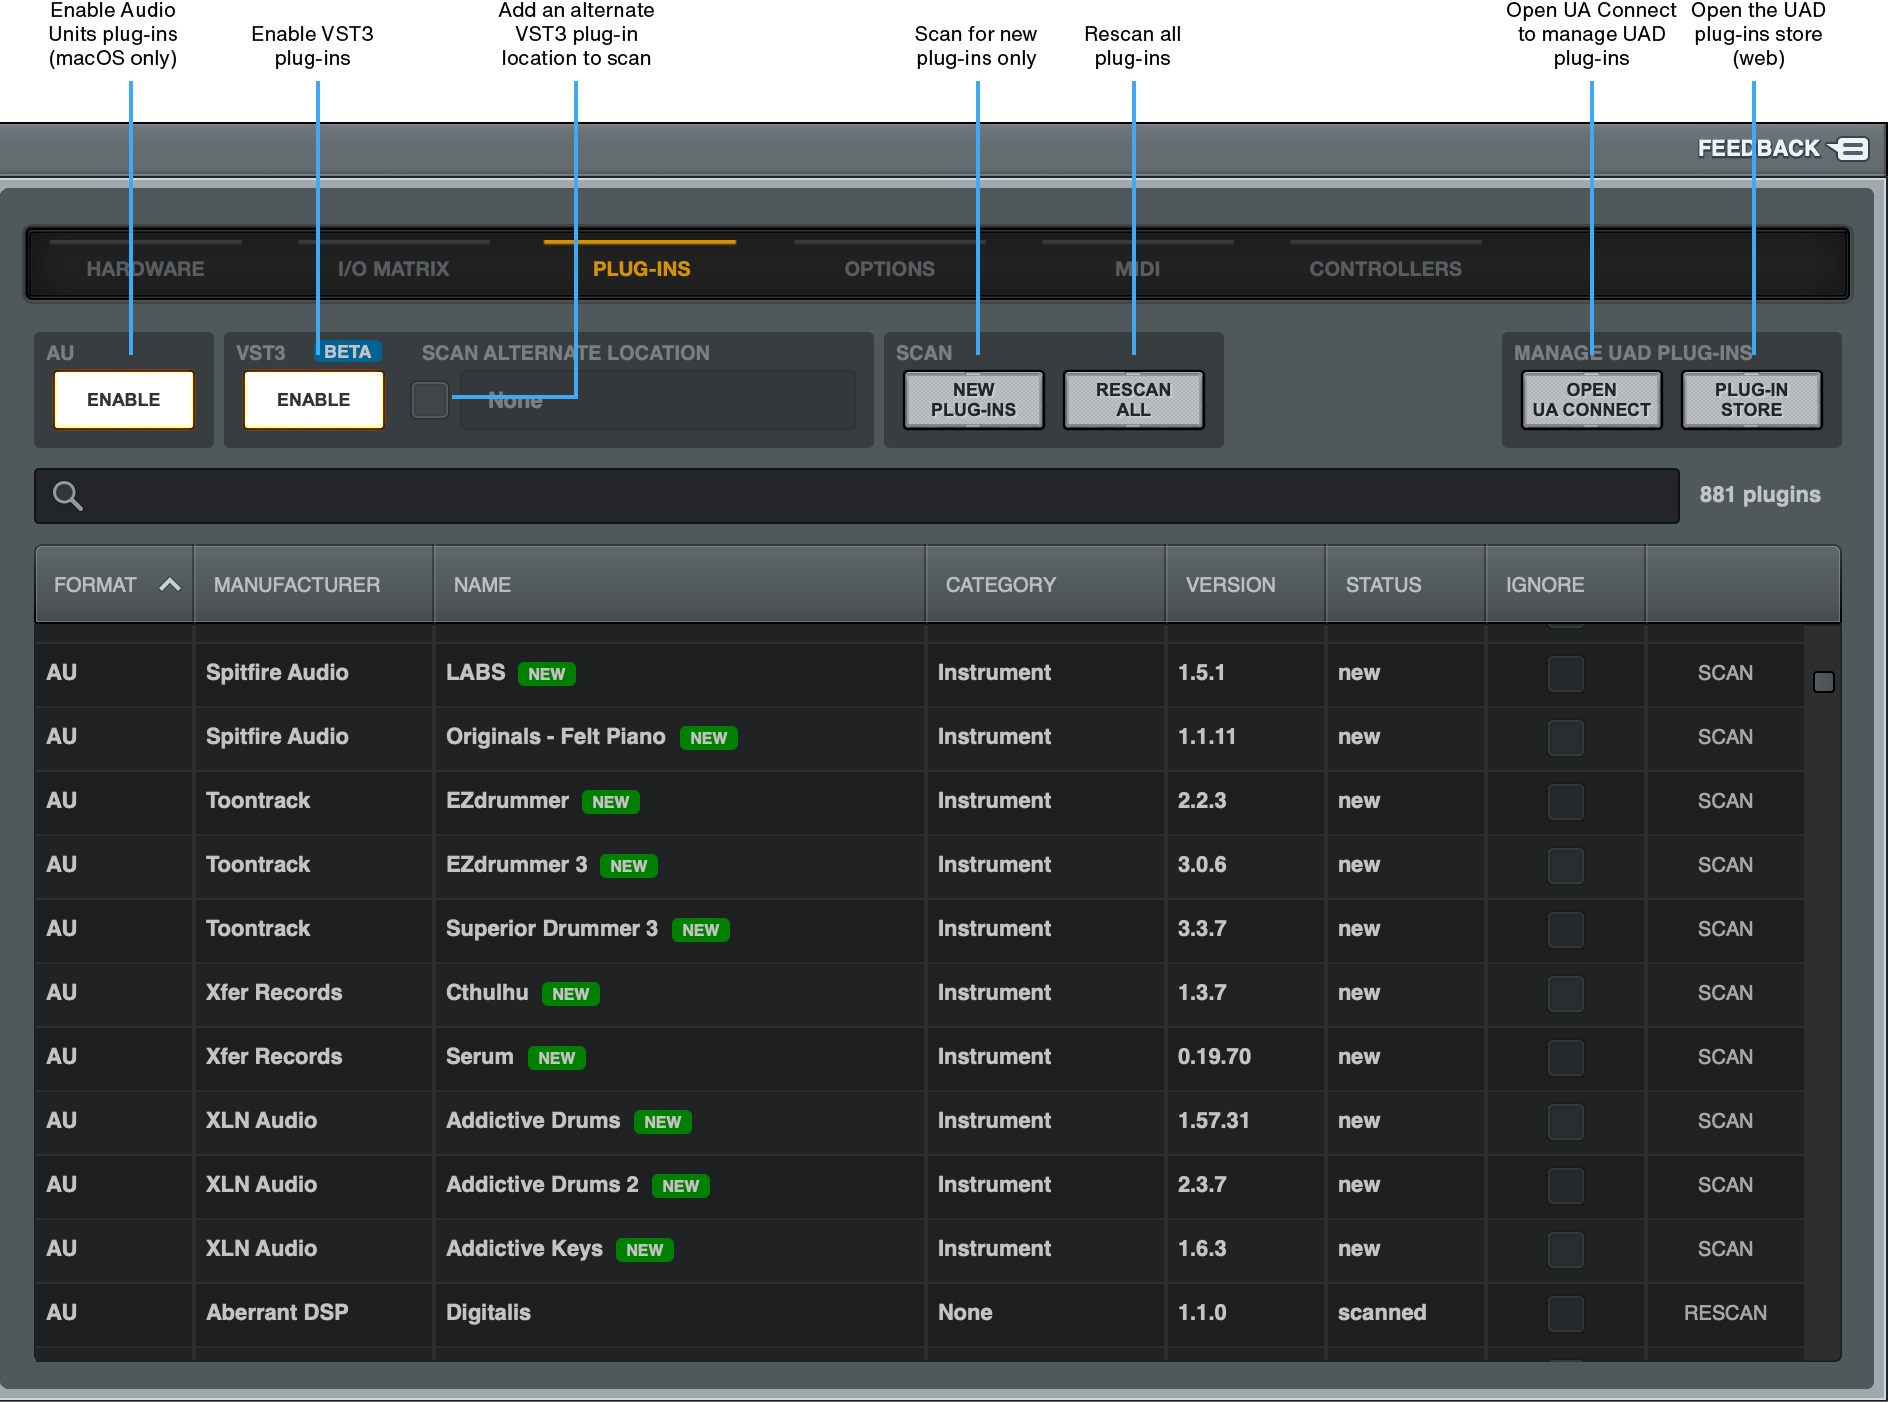Check ignore box for Digitalis
Image resolution: width=1890 pixels, height=1402 pixels.
tap(1565, 1313)
